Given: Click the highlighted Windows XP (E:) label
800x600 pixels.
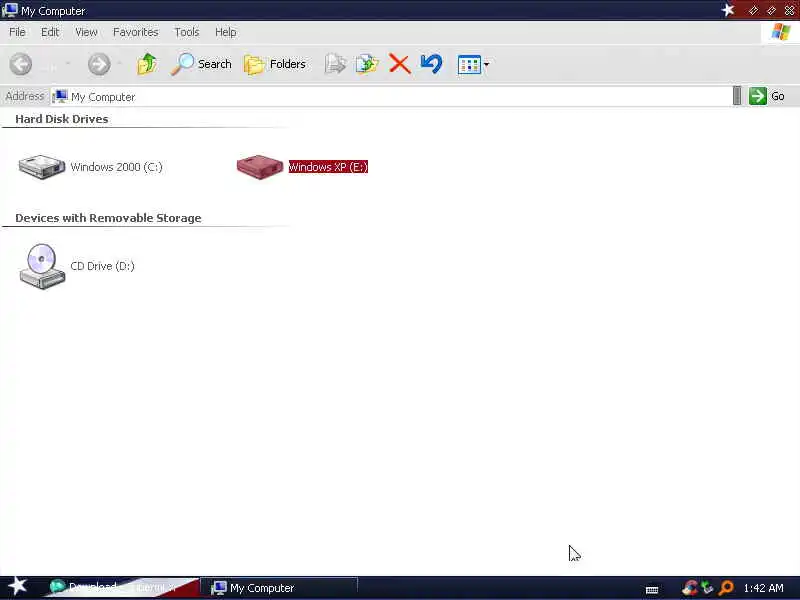Looking at the screenshot, I should point(328,167).
